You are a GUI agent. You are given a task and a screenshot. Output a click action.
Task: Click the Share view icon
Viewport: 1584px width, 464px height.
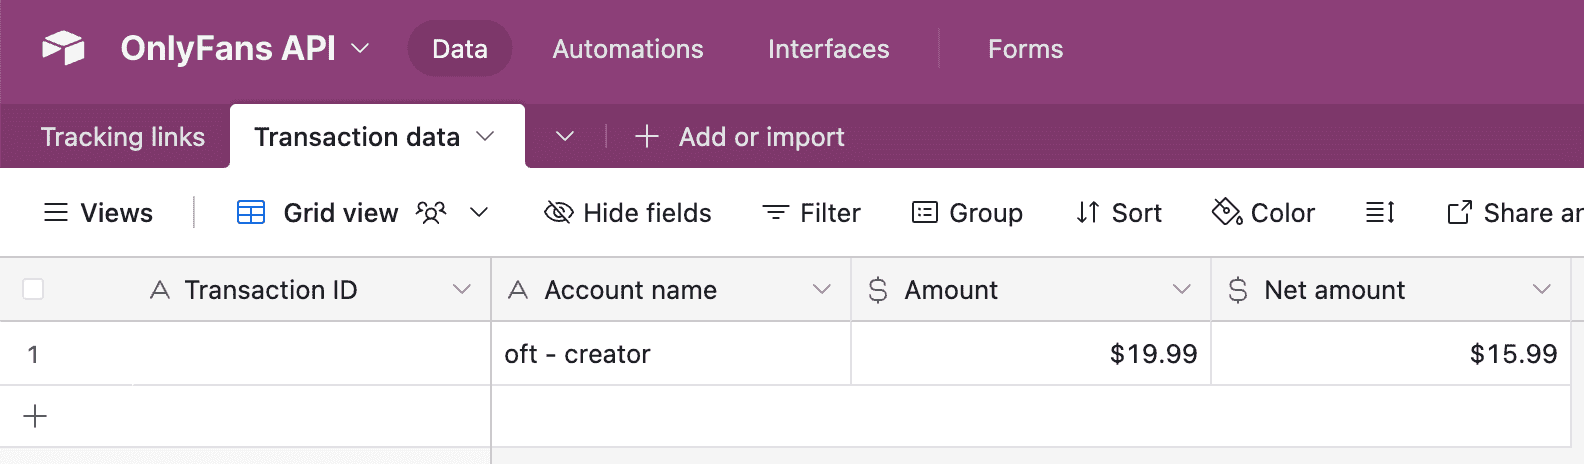pos(1459,213)
